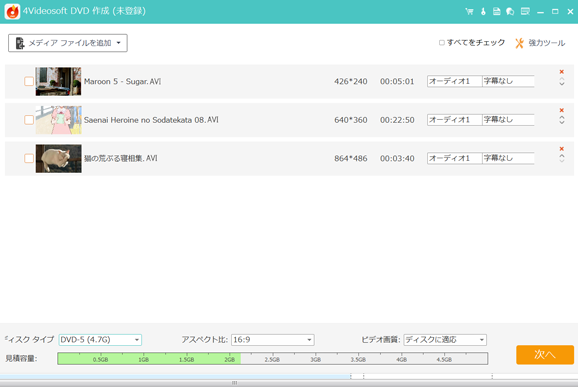Move Saenai Heroine no Sodatekata 08.AVI down
The height and width of the screenshot is (387, 578).
pos(562,122)
